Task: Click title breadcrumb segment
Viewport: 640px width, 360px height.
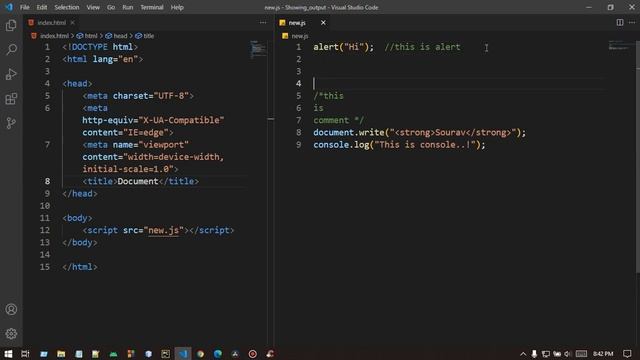Action: point(149,36)
